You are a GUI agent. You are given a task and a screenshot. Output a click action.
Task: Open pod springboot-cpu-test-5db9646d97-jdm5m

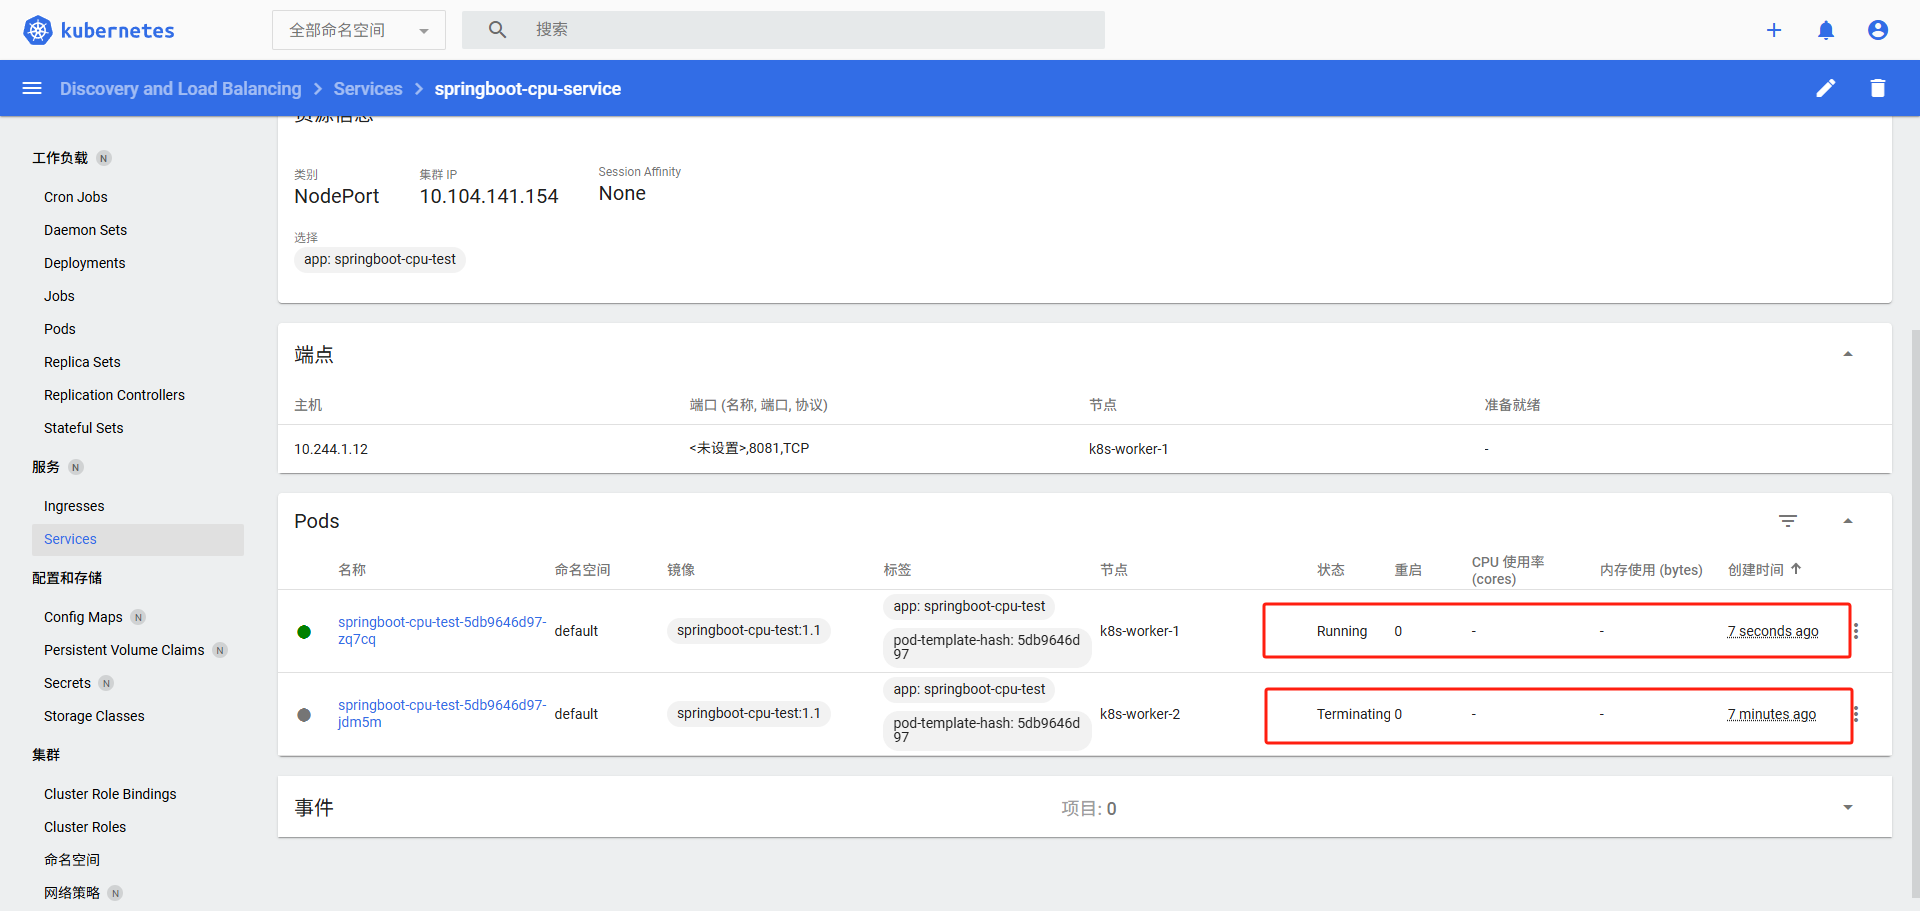pyautogui.click(x=442, y=713)
